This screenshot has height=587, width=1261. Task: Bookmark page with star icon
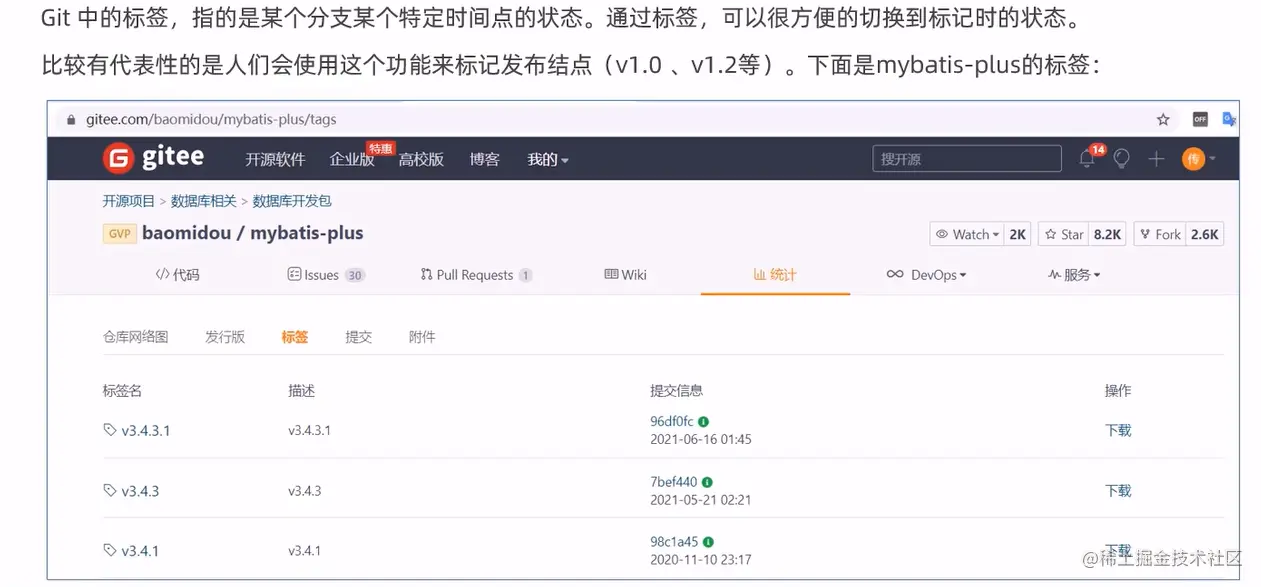[x=1163, y=119]
